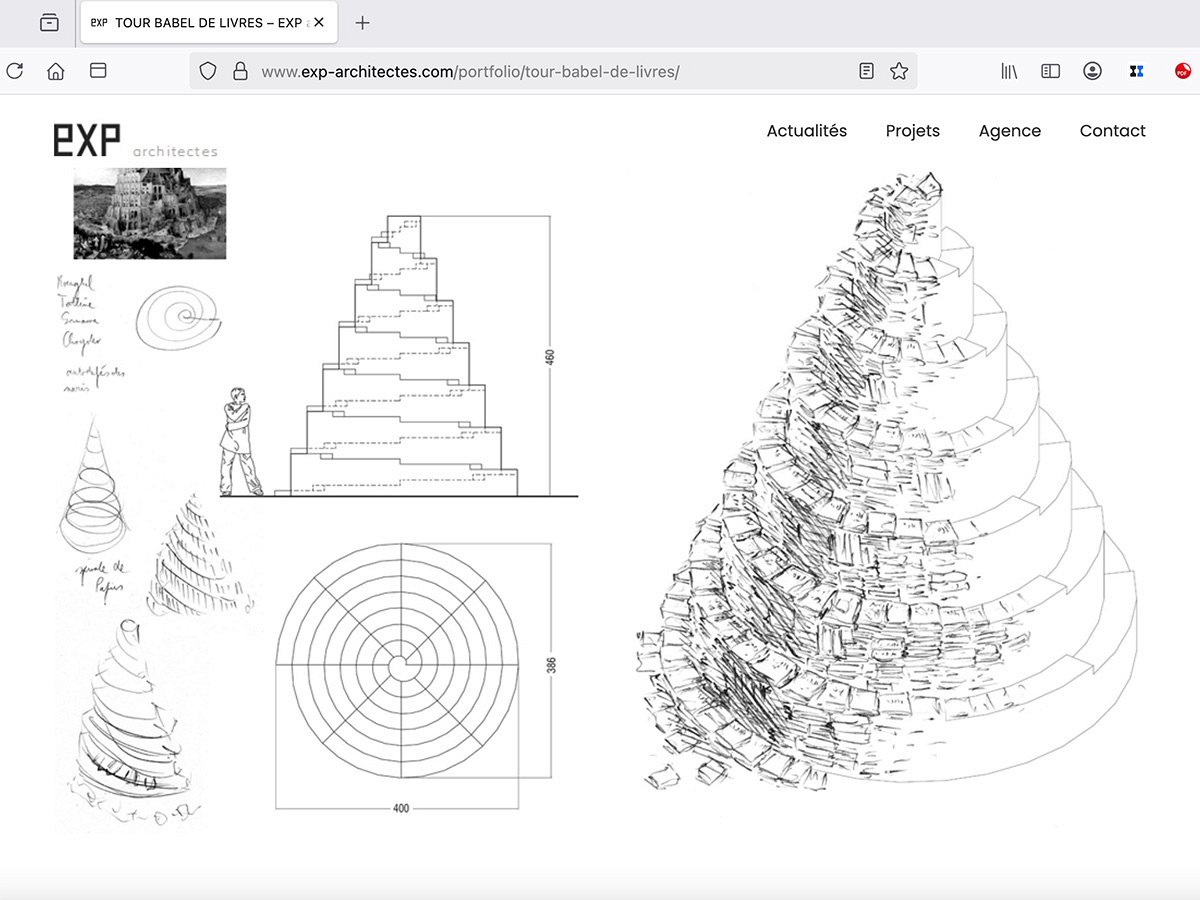1200x900 pixels.
Task: Reload the current page
Action: [x=15, y=71]
